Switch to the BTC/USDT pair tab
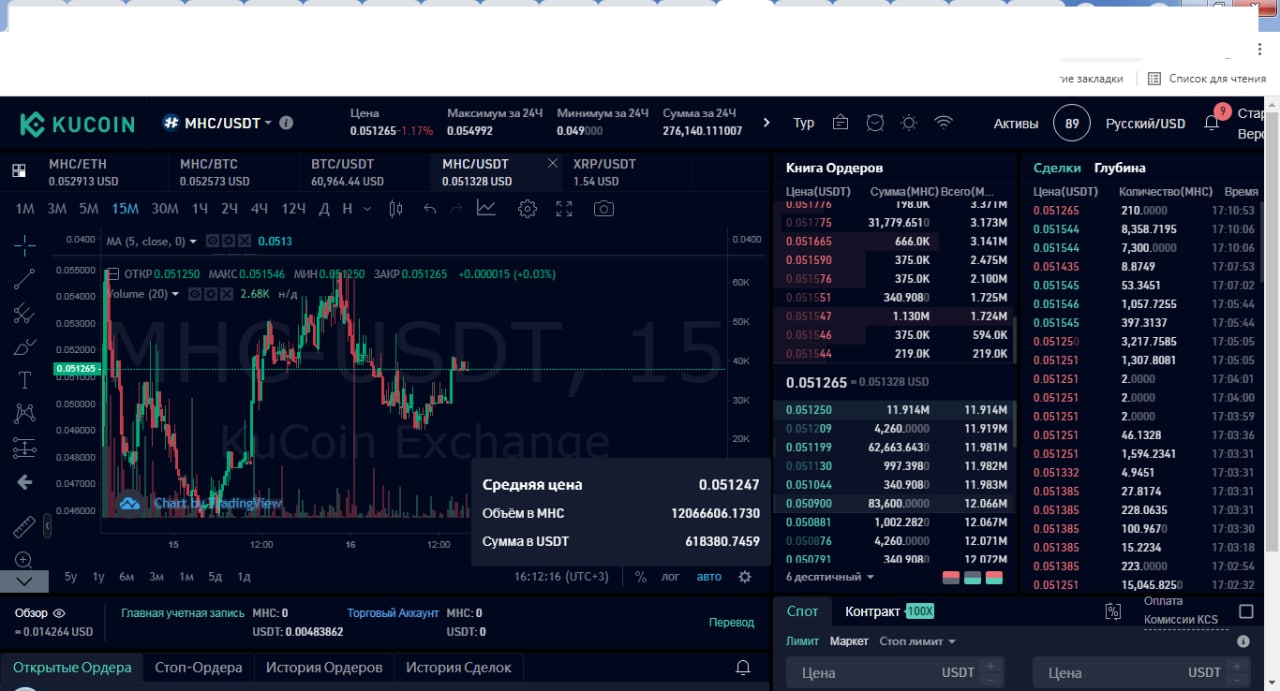The image size is (1280, 691). pyautogui.click(x=363, y=172)
